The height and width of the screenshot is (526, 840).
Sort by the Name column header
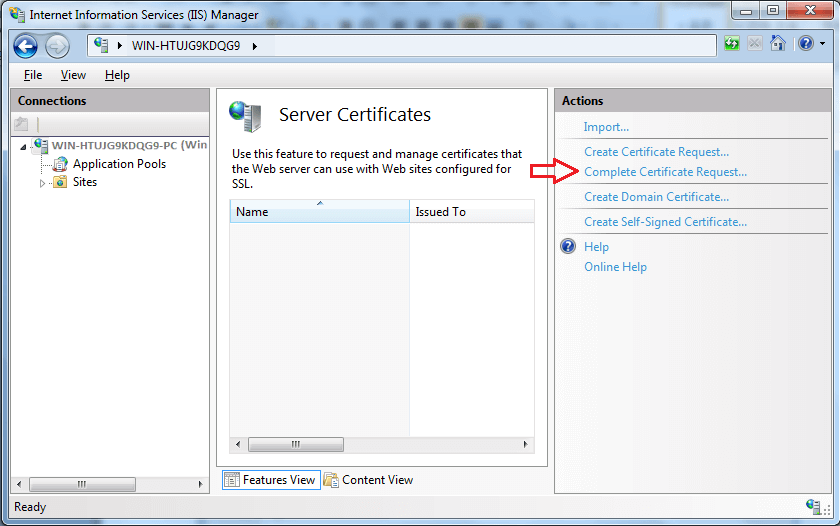pyautogui.click(x=320, y=212)
